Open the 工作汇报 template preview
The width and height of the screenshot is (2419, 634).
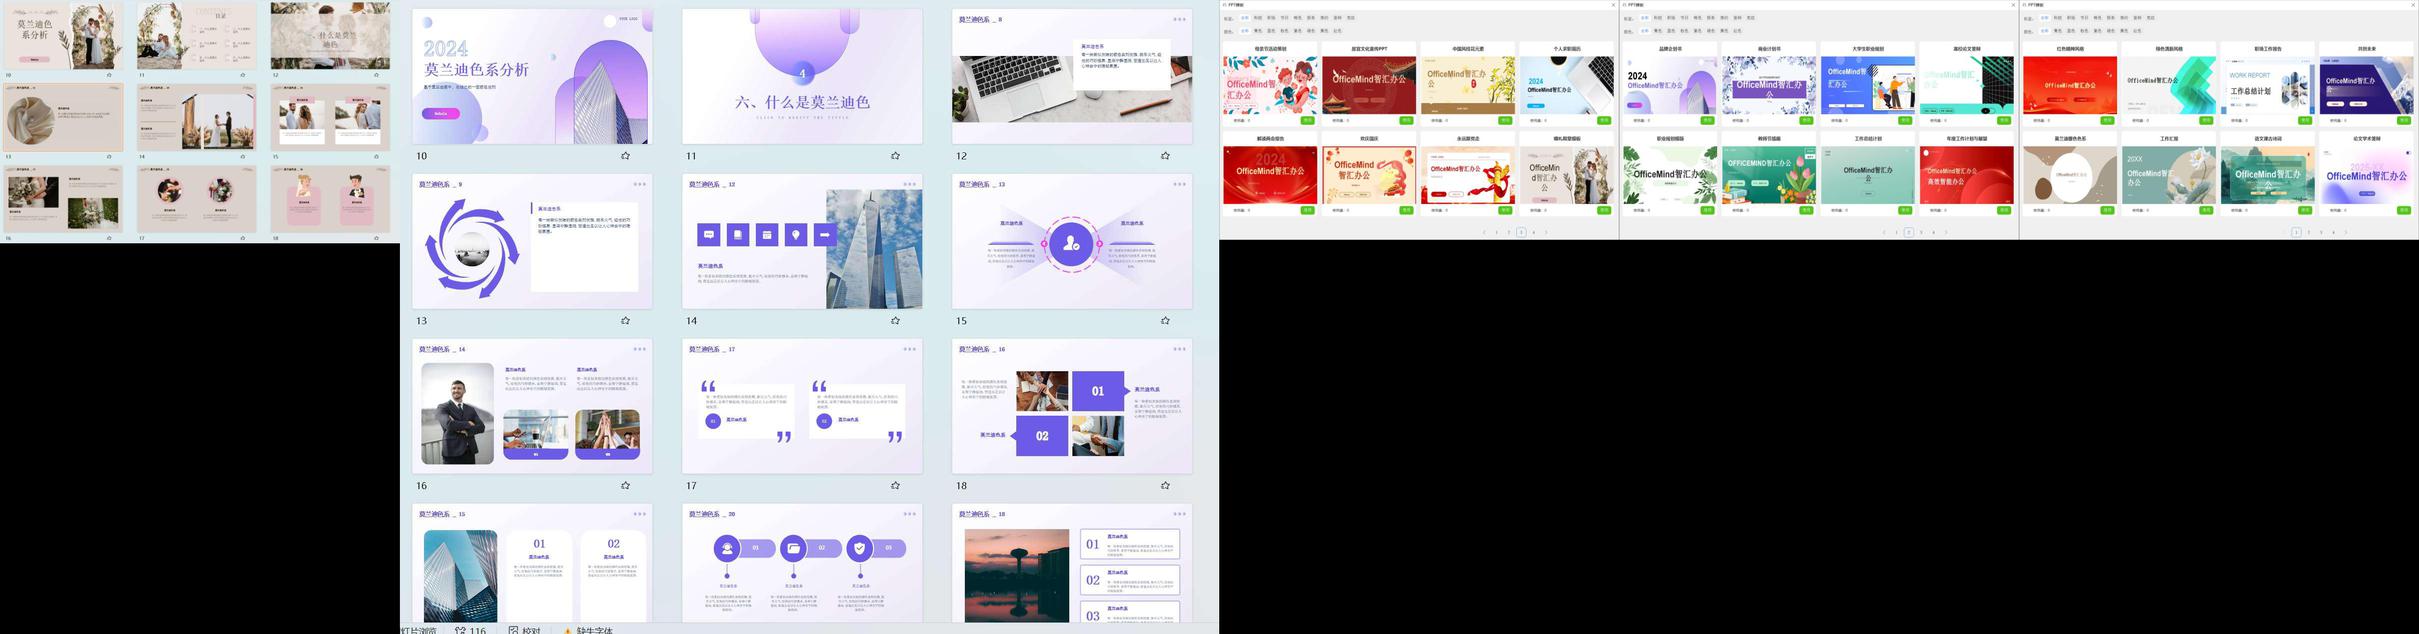[2168, 175]
